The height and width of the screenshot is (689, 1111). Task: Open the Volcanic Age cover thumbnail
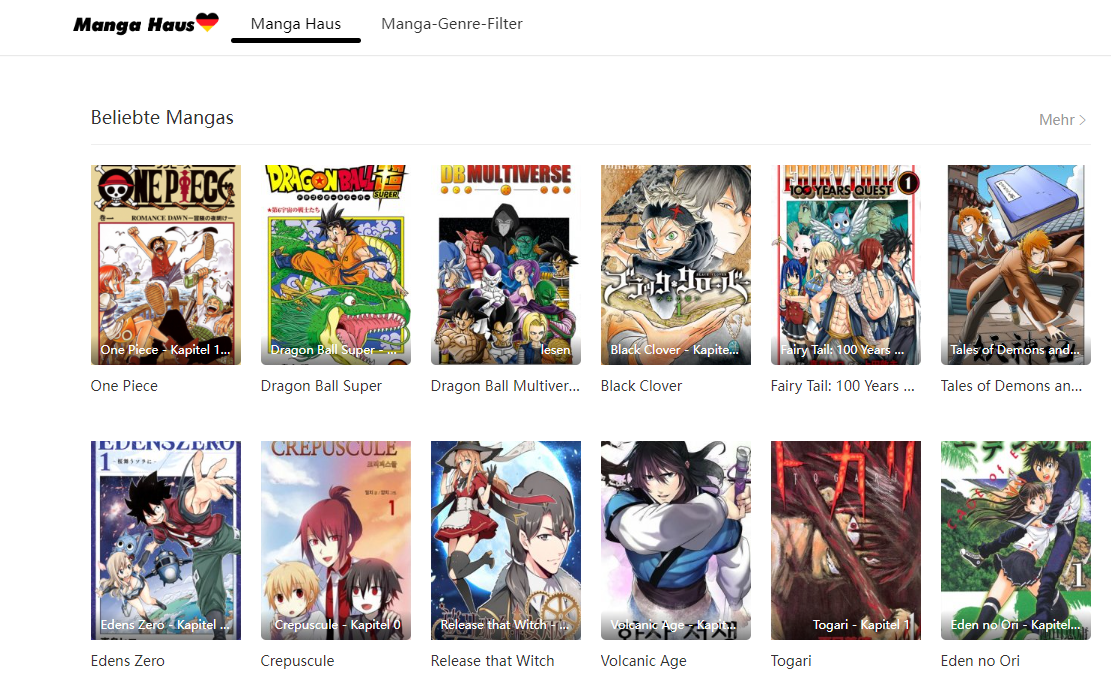(x=676, y=540)
